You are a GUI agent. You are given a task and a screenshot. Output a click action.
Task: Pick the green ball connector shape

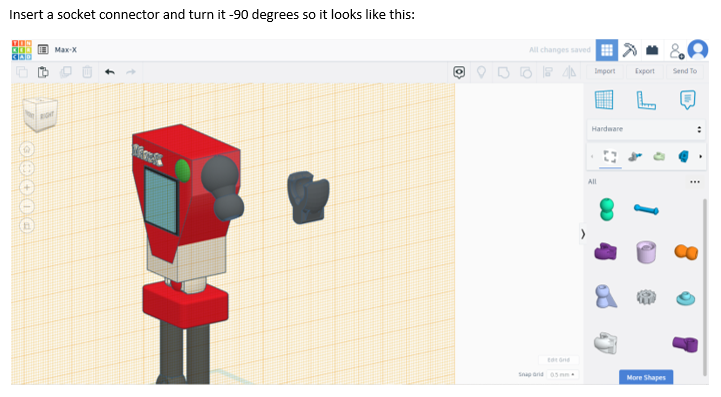[x=607, y=209]
